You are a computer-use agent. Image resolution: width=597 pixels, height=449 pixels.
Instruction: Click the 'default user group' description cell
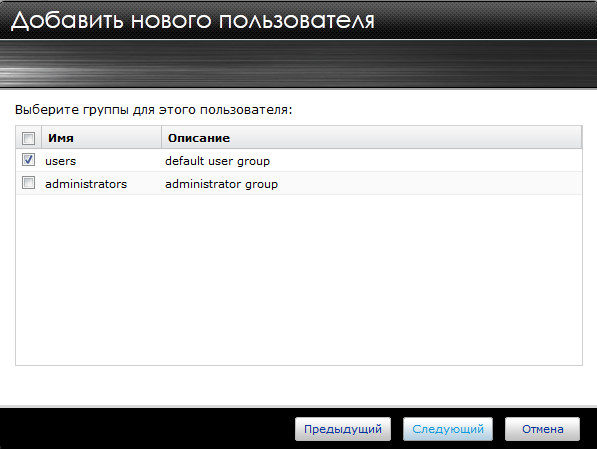pos(217,161)
